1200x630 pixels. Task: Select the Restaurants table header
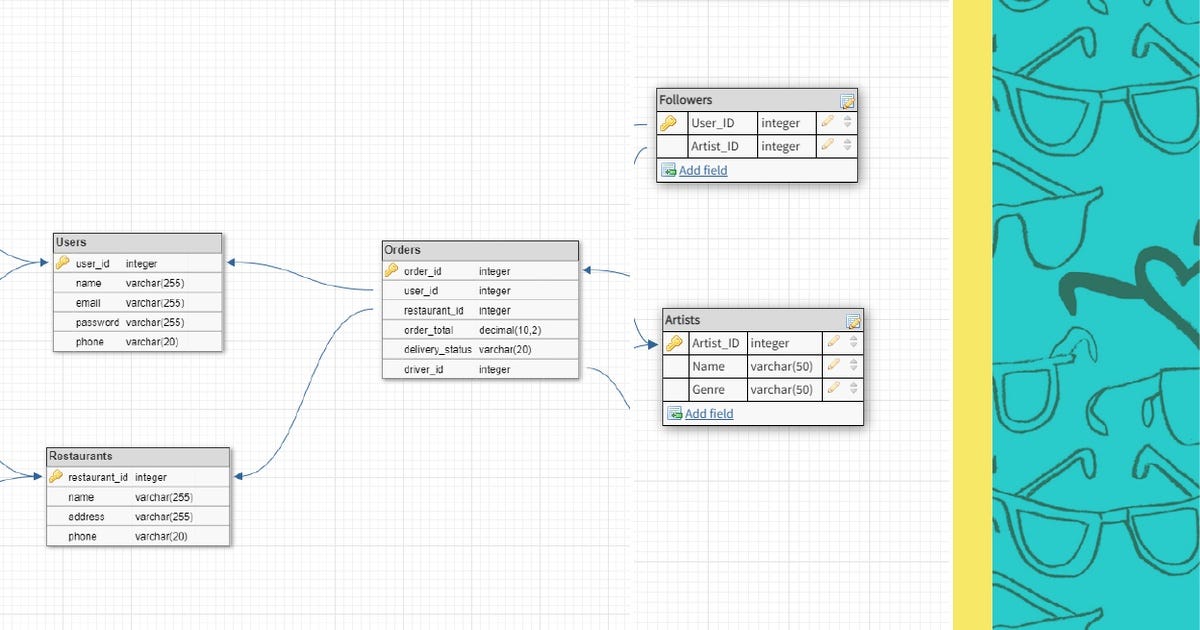click(138, 457)
